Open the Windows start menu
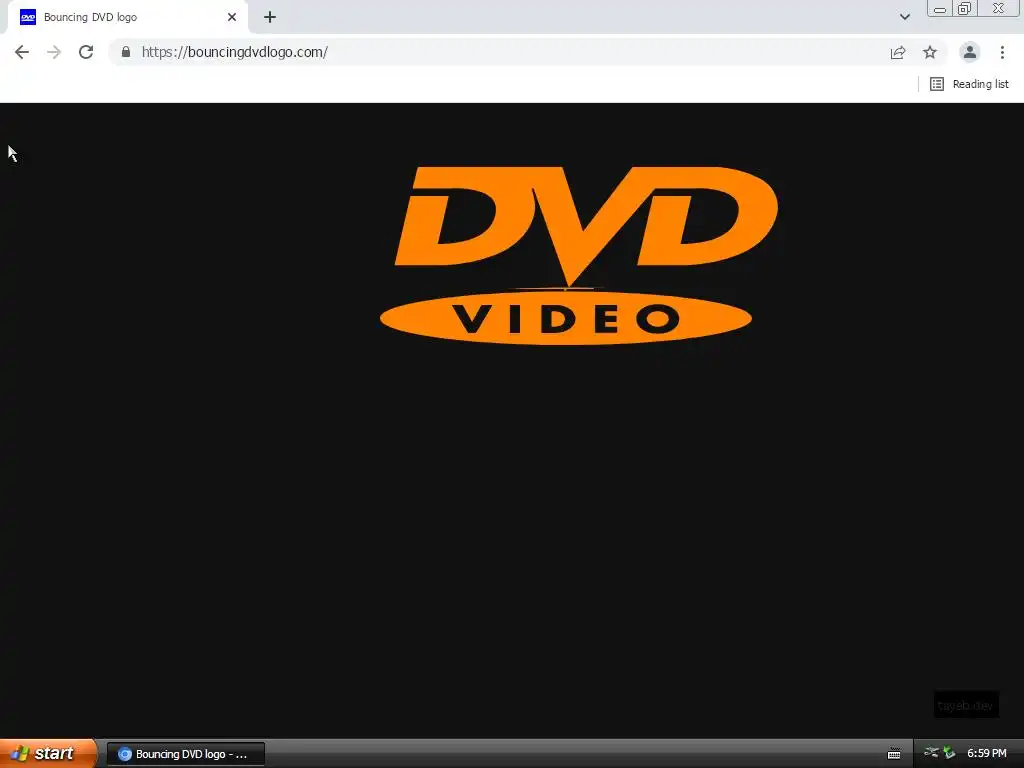 [x=47, y=753]
